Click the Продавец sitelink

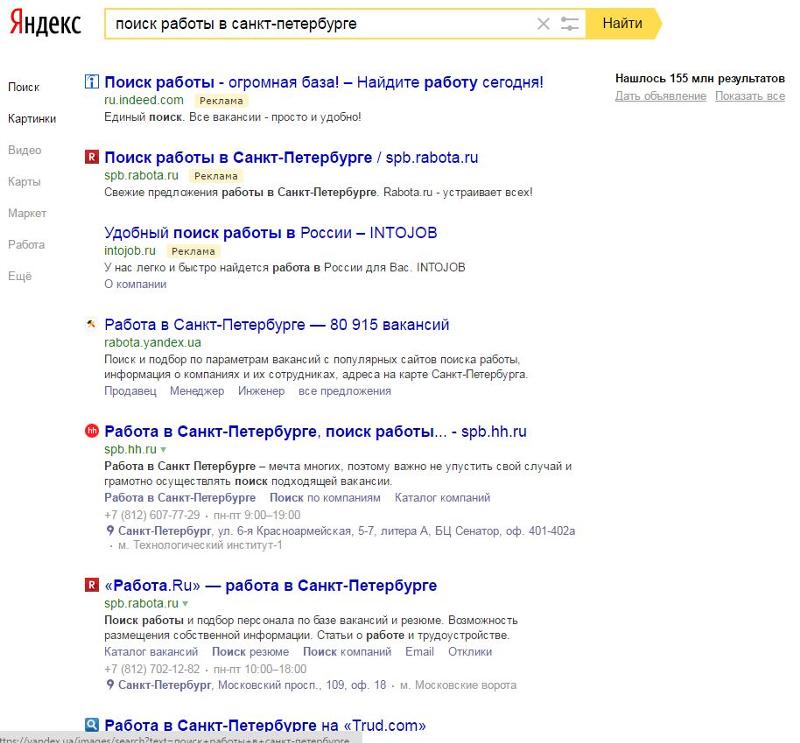coord(130,391)
